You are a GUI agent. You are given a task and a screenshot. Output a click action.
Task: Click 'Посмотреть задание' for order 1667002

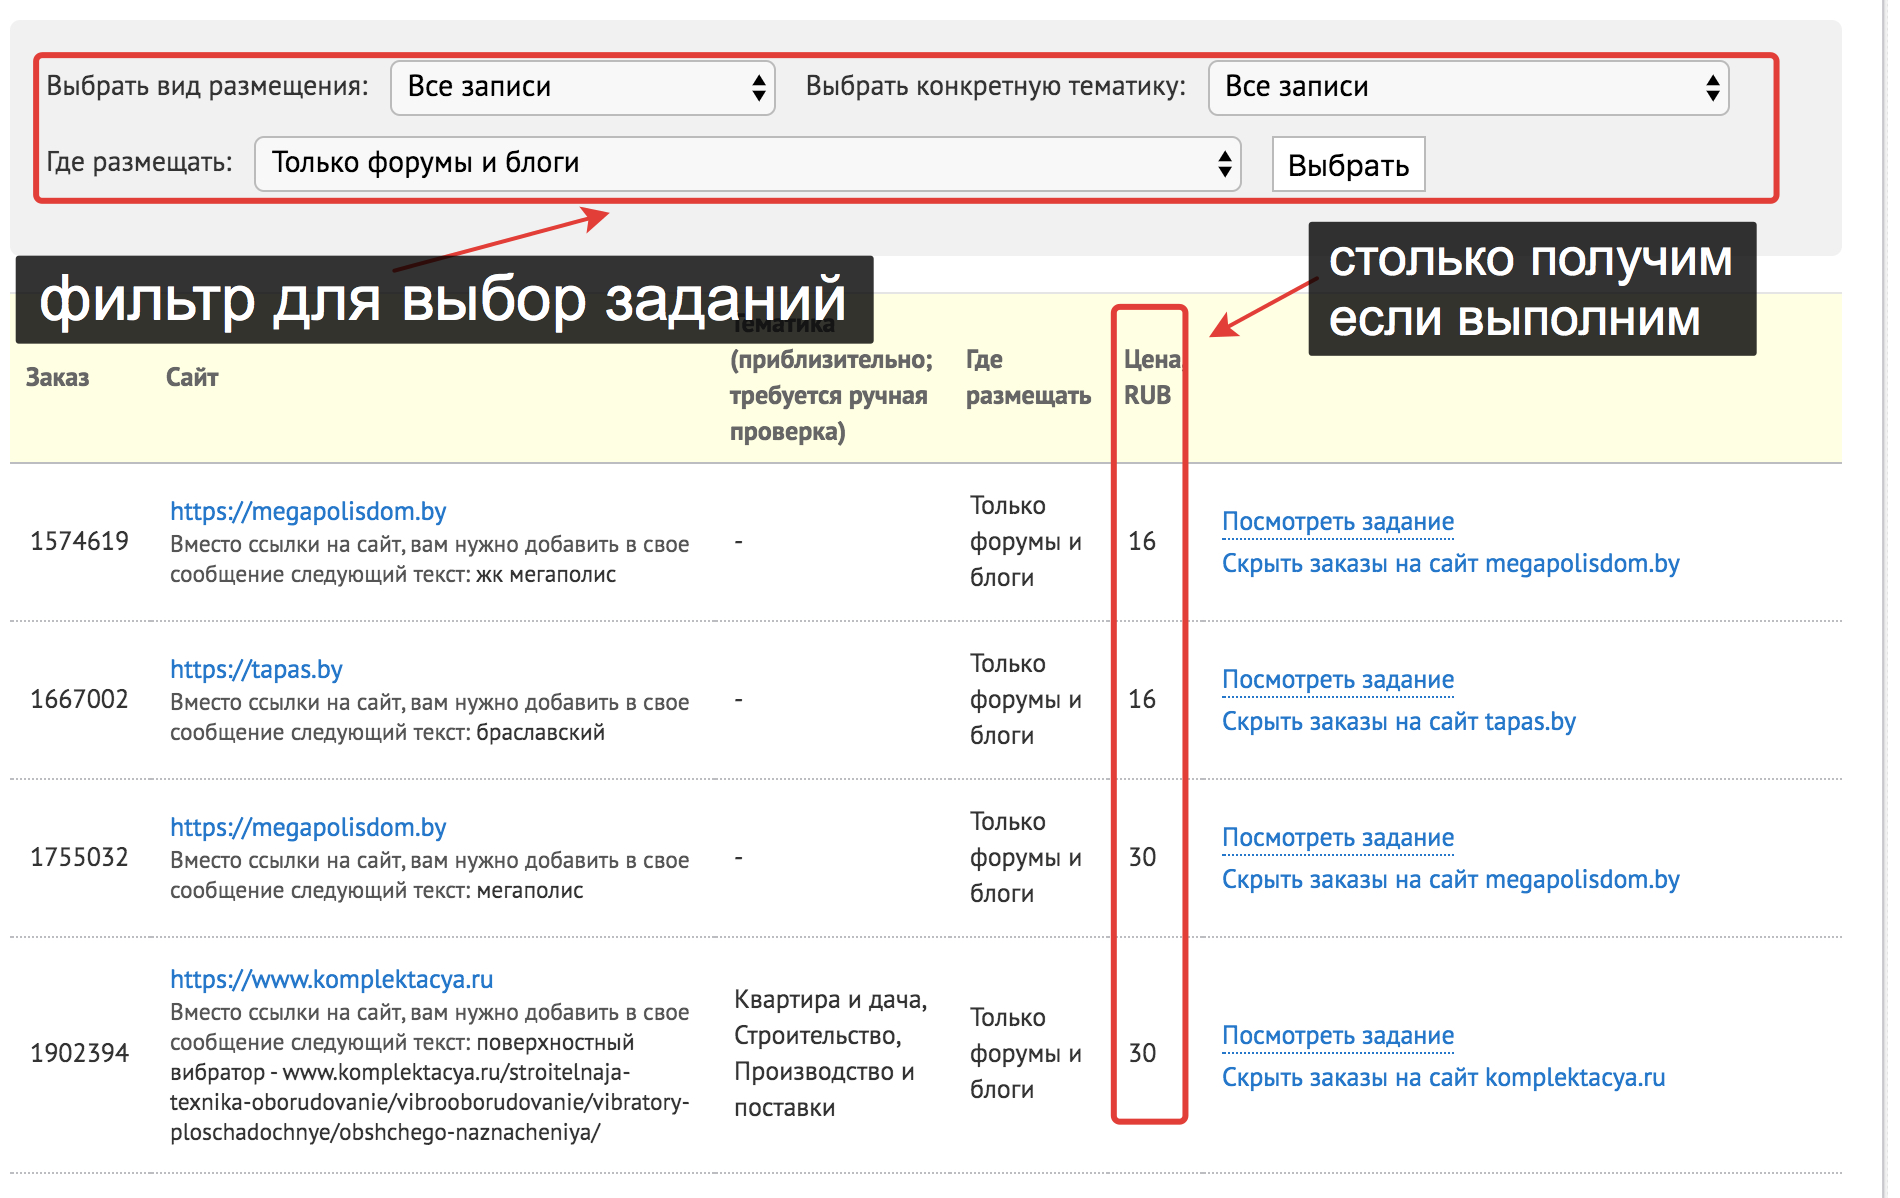pyautogui.click(x=1338, y=680)
